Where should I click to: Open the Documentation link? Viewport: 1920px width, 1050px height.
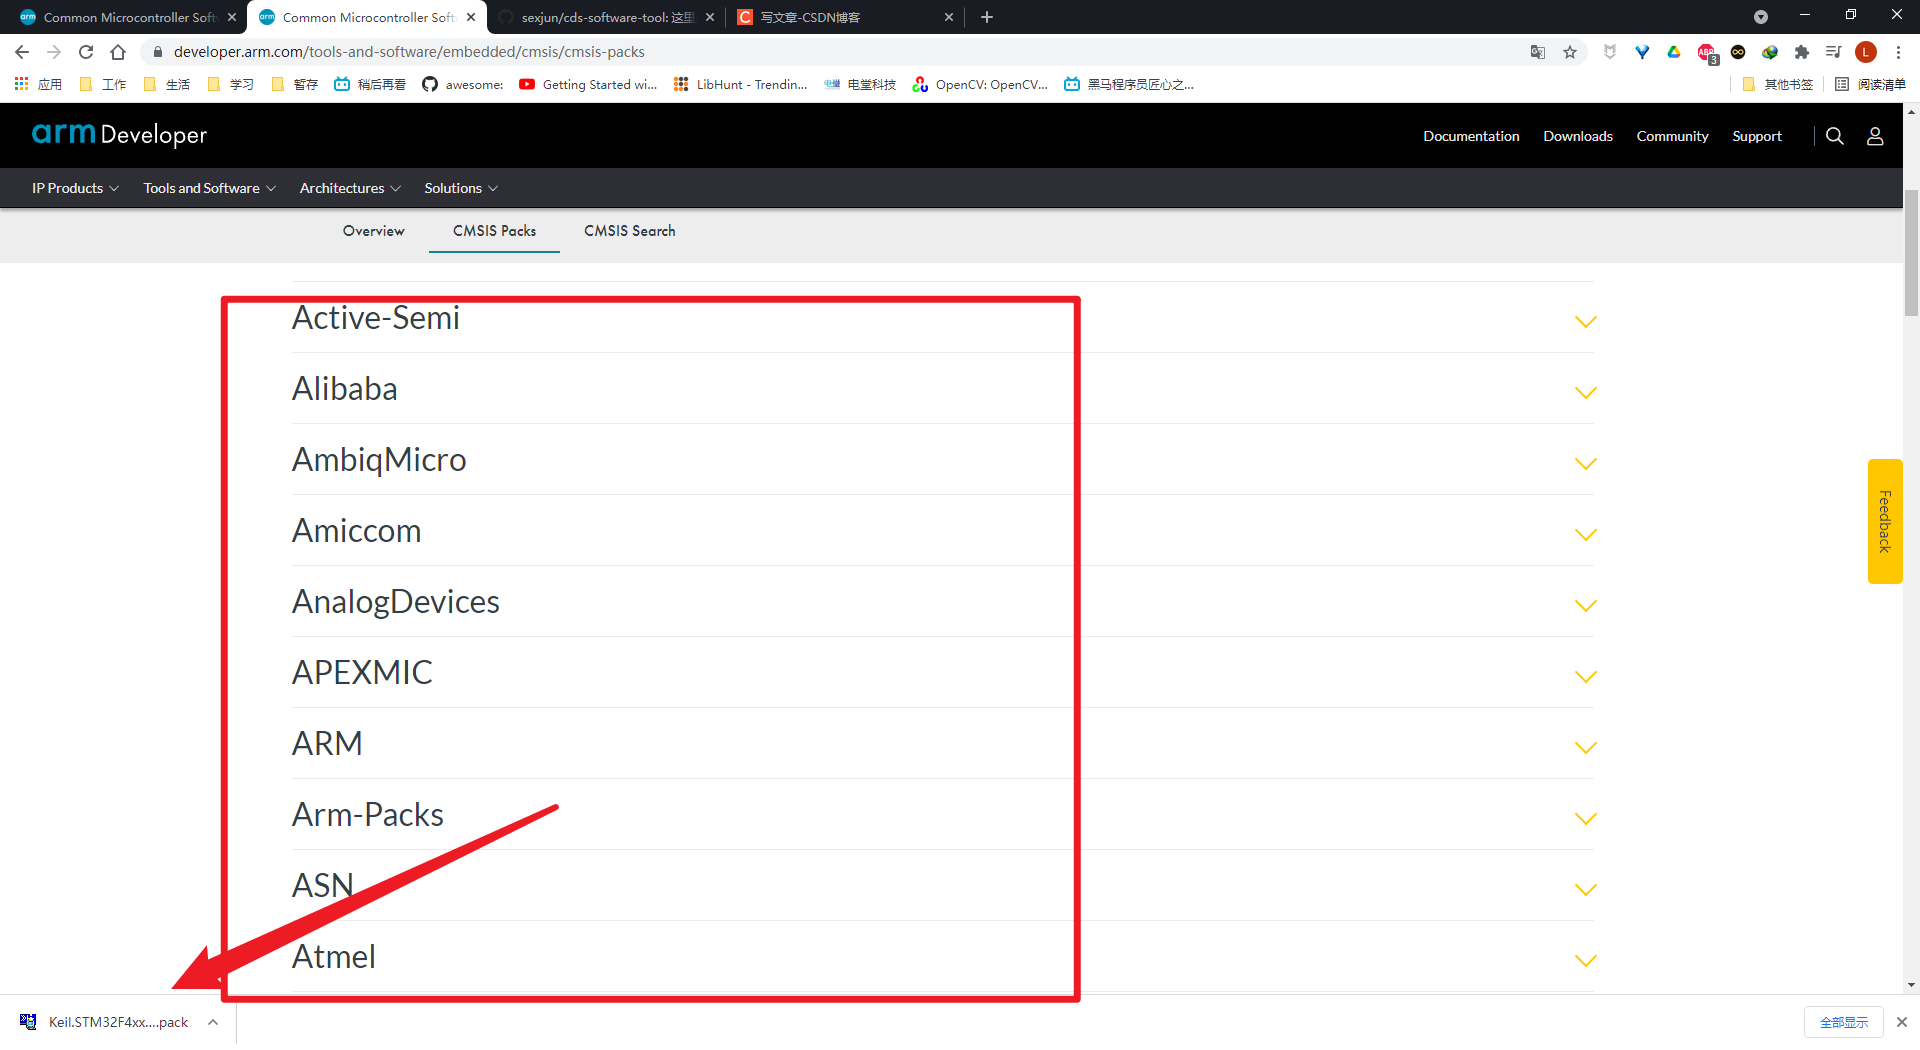[1471, 136]
